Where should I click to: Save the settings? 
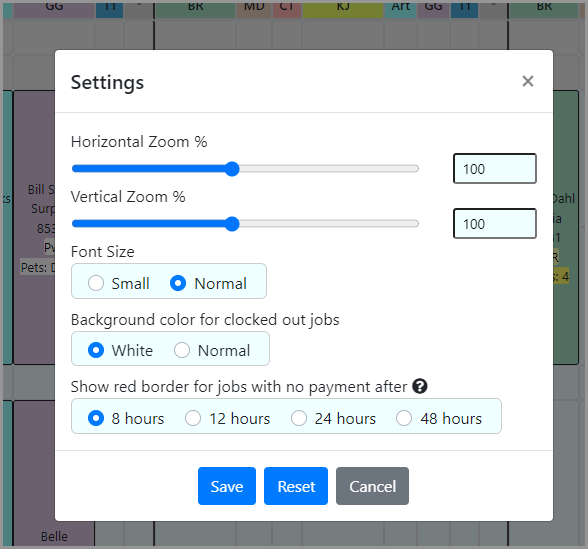[227, 486]
